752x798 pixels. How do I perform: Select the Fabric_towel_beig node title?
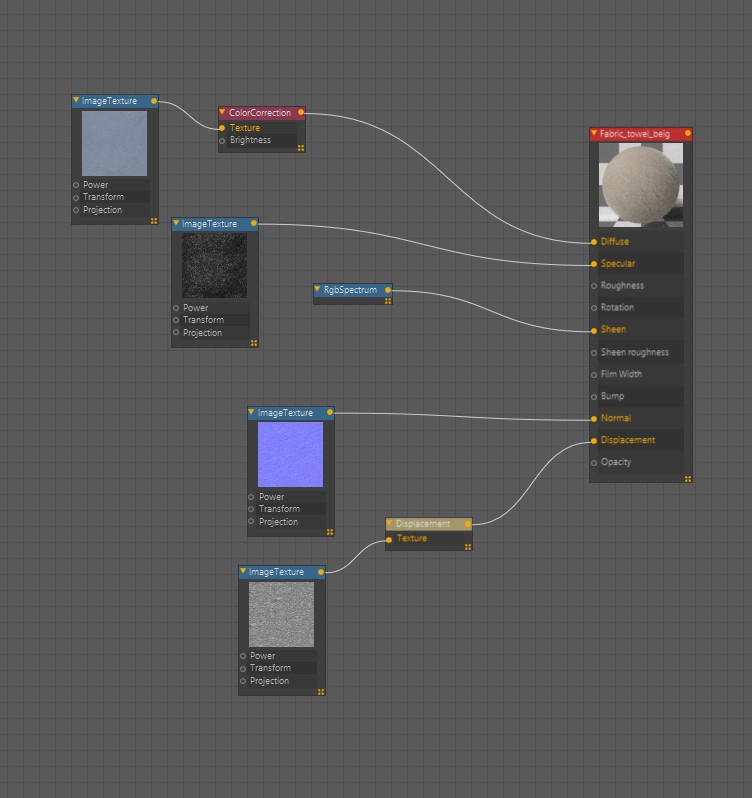click(x=634, y=134)
